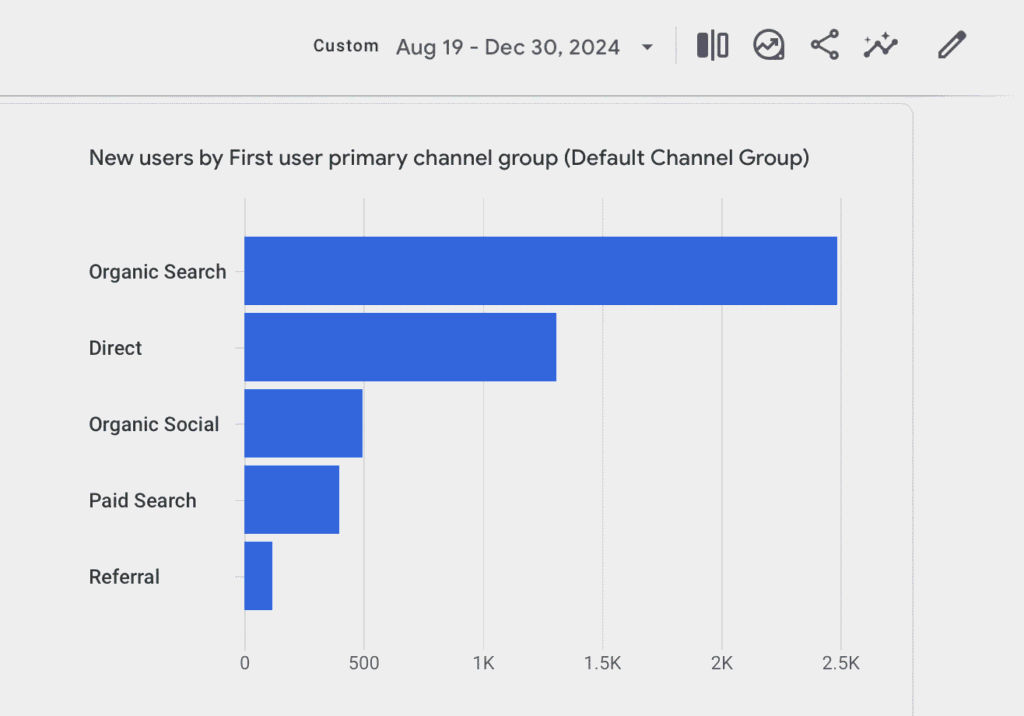This screenshot has height=716, width=1024.
Task: Click the 1K axis tick label
Action: (483, 663)
